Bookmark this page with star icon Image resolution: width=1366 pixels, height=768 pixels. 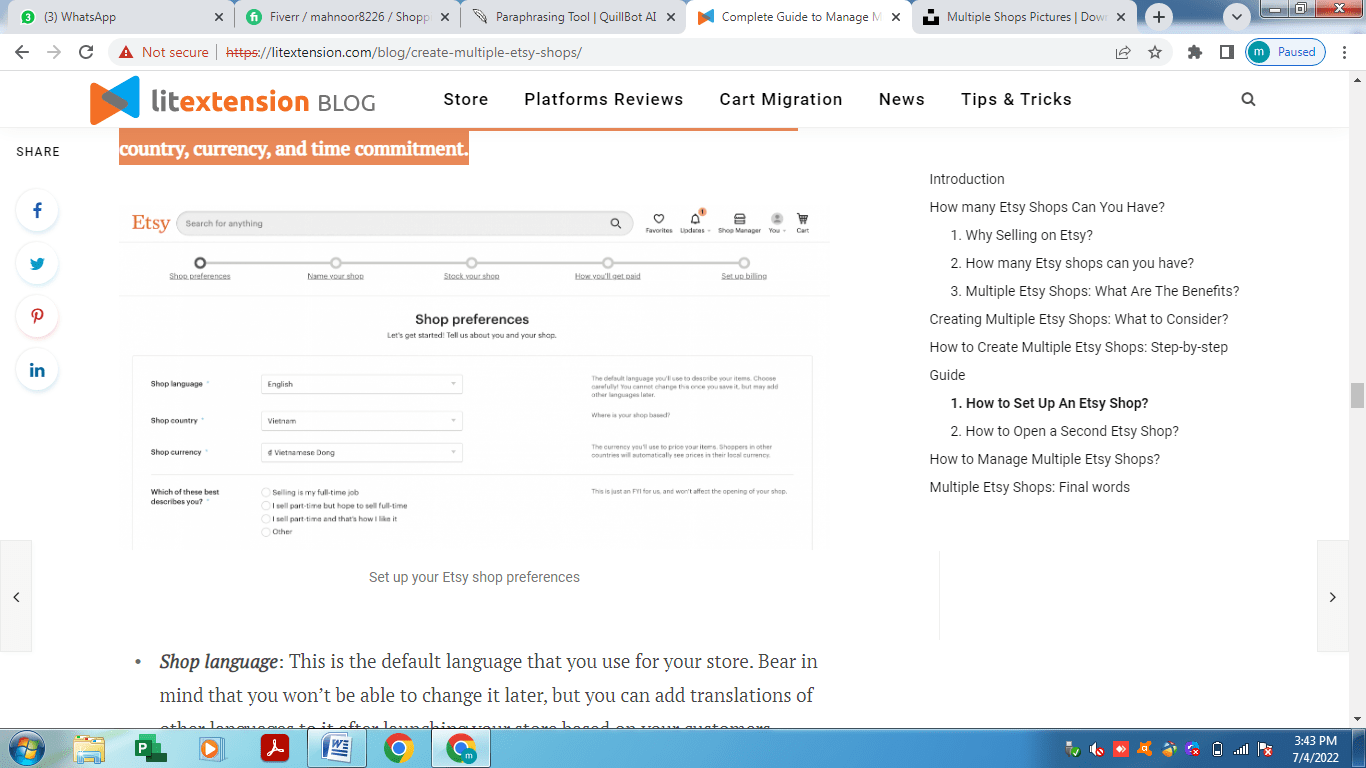click(1155, 52)
